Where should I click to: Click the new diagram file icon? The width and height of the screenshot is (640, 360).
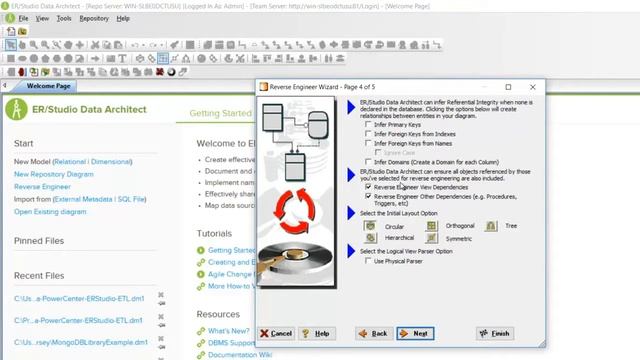tap(11, 31)
